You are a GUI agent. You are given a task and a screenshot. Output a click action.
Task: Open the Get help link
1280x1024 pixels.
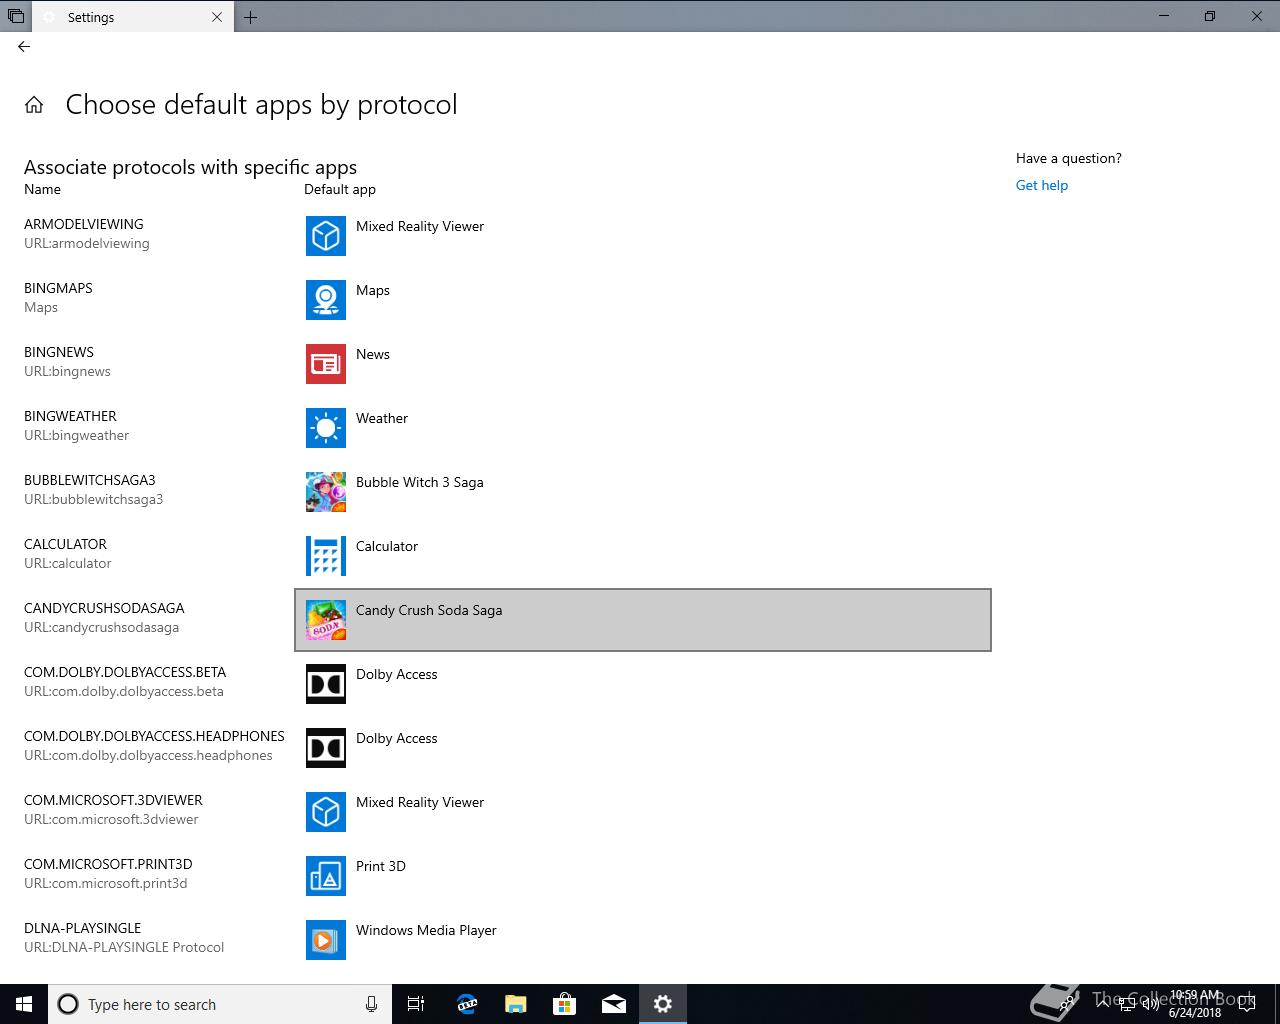click(x=1042, y=185)
